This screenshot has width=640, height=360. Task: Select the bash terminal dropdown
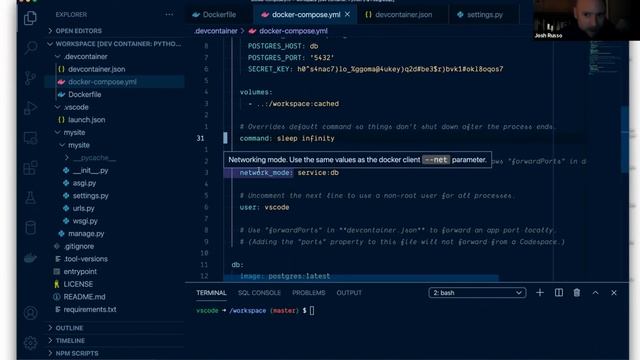477,293
